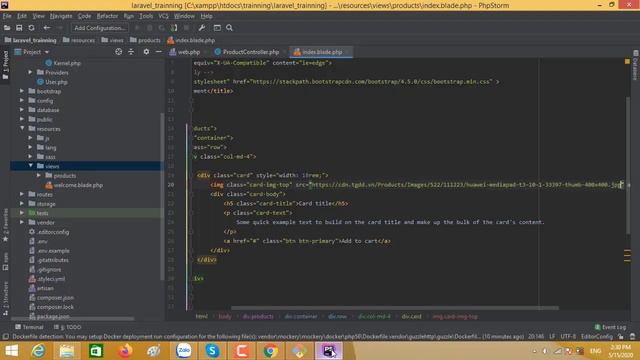Screen dimensions: 640x360
Task: Open the Refactor menu
Action: click(107, 16)
